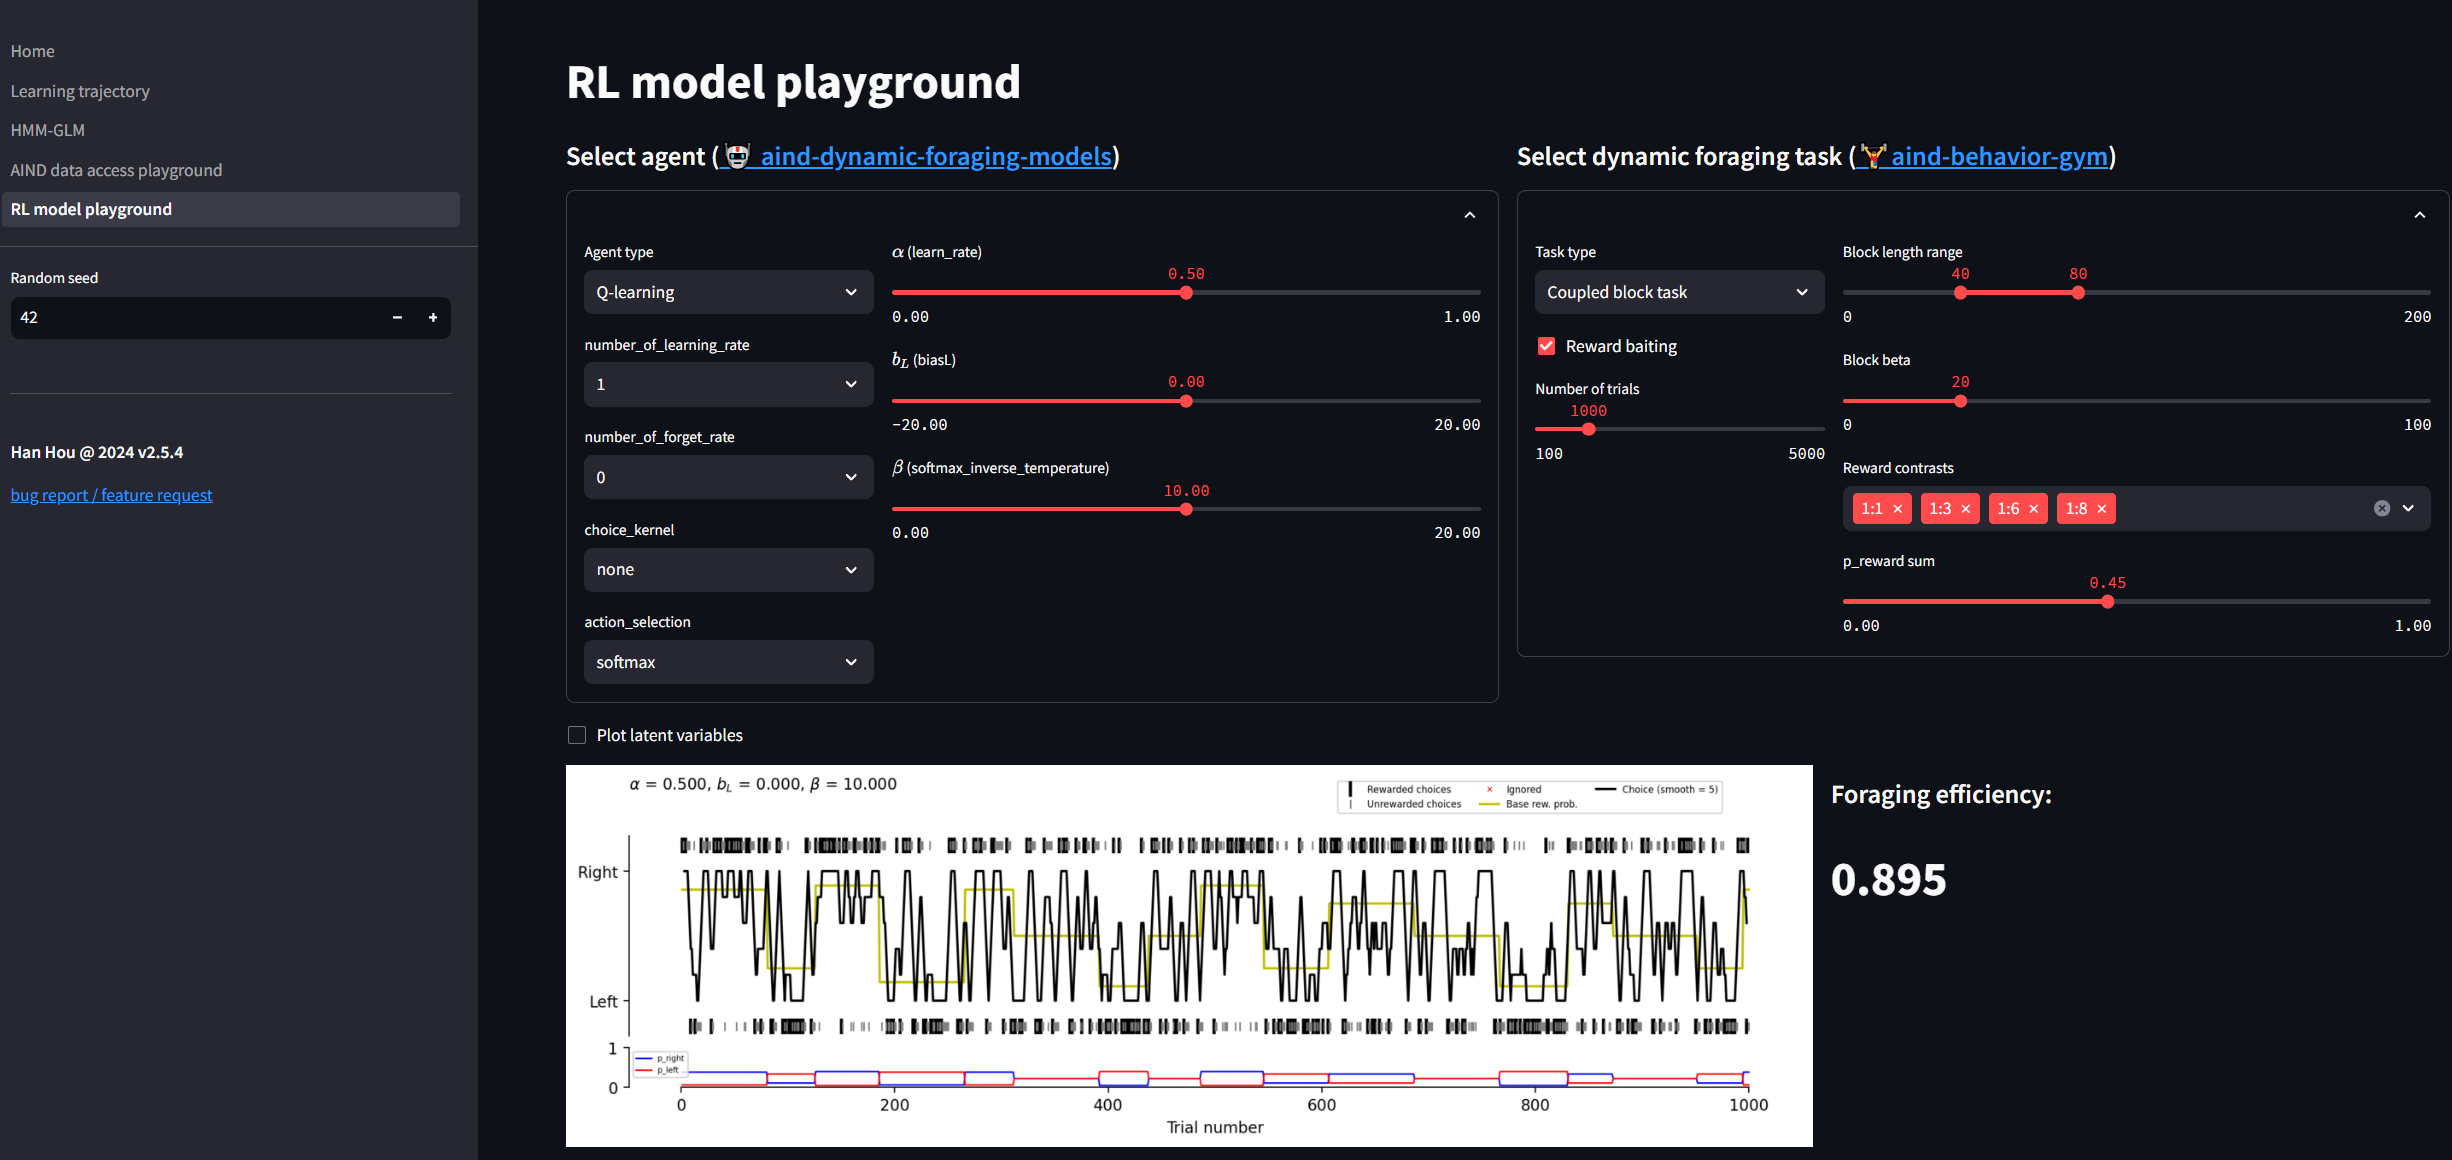Click the simulation result plot image

click(1189, 955)
